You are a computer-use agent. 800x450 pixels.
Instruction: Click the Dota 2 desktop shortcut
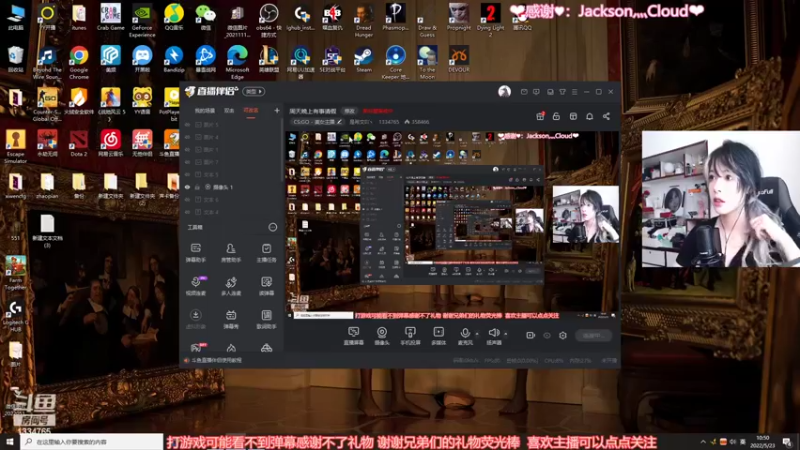(79, 143)
